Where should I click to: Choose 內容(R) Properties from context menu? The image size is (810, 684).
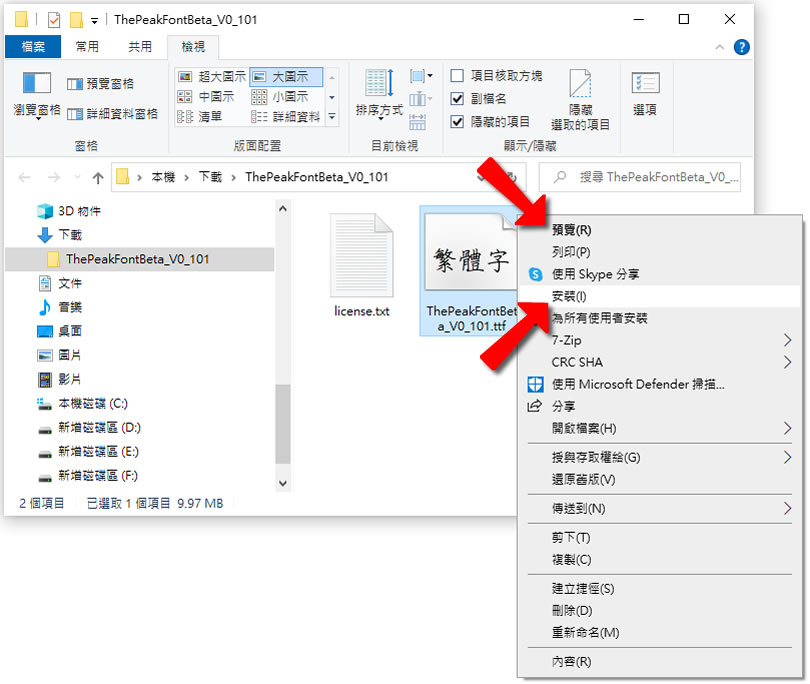[659, 662]
